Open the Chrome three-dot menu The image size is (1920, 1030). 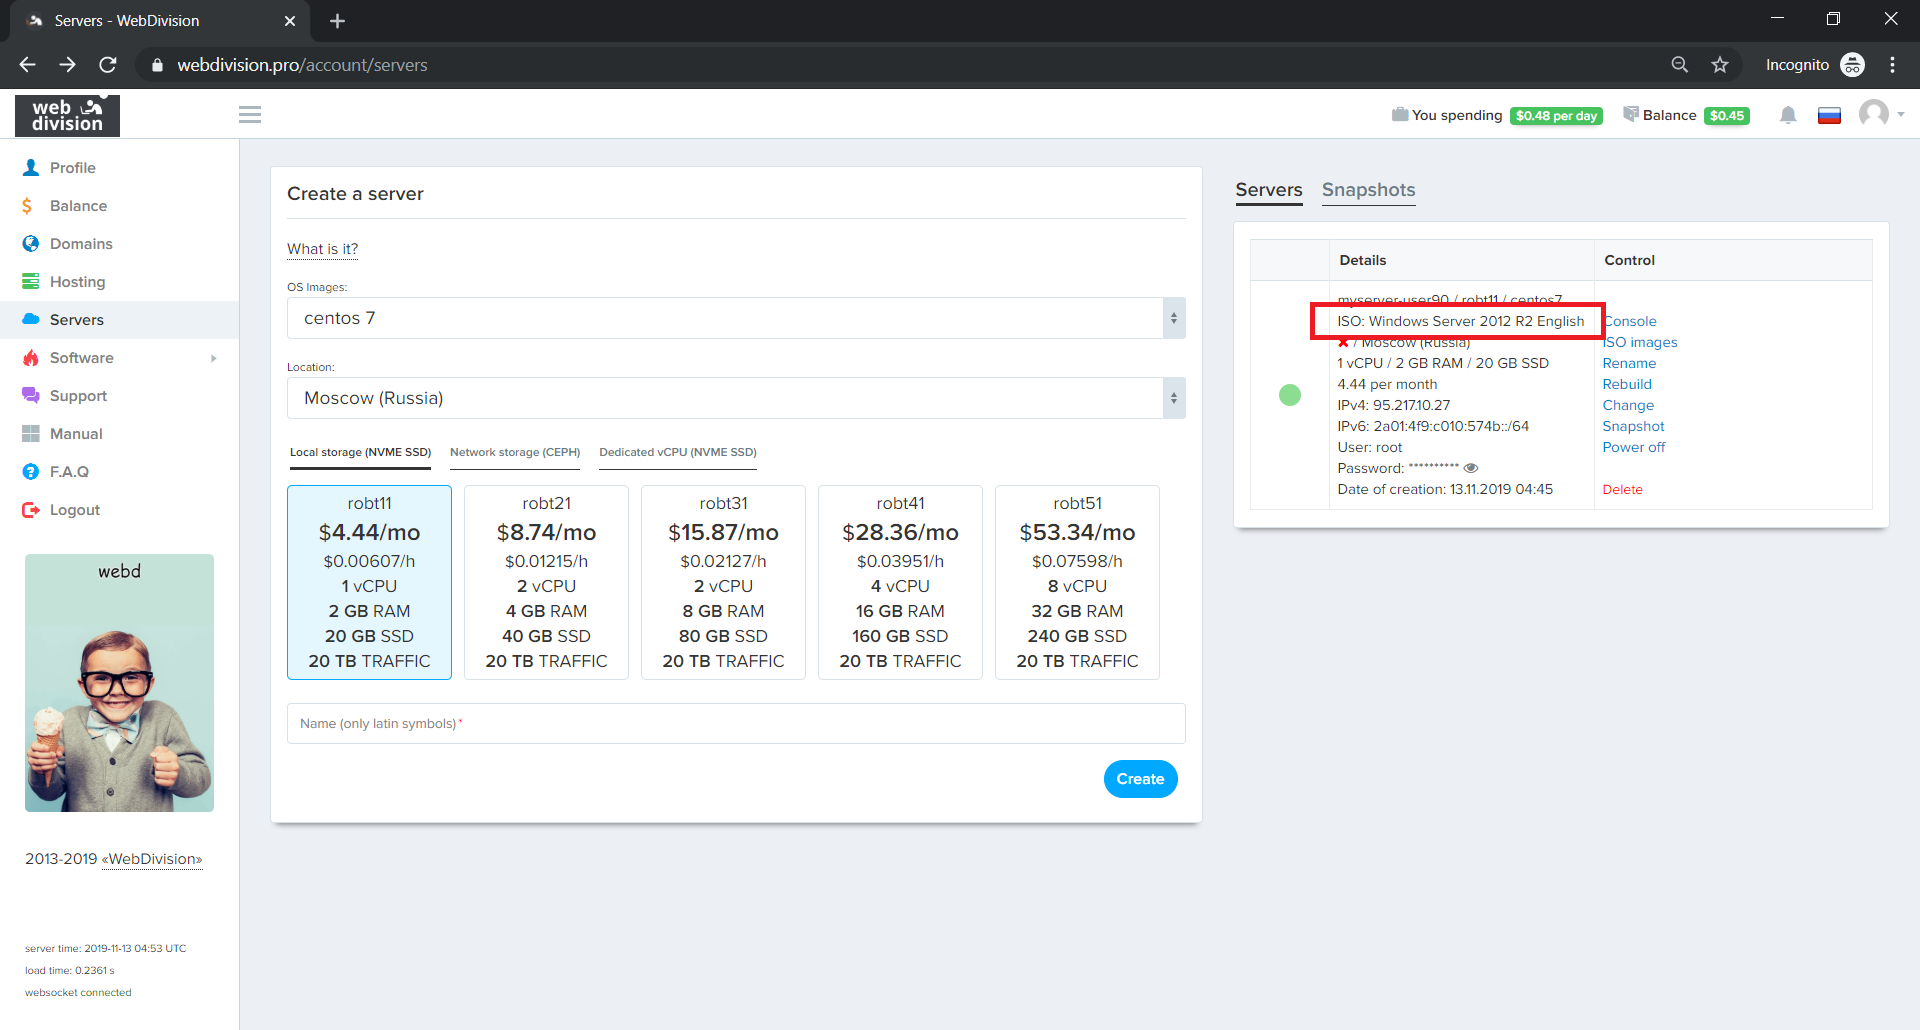coord(1892,65)
